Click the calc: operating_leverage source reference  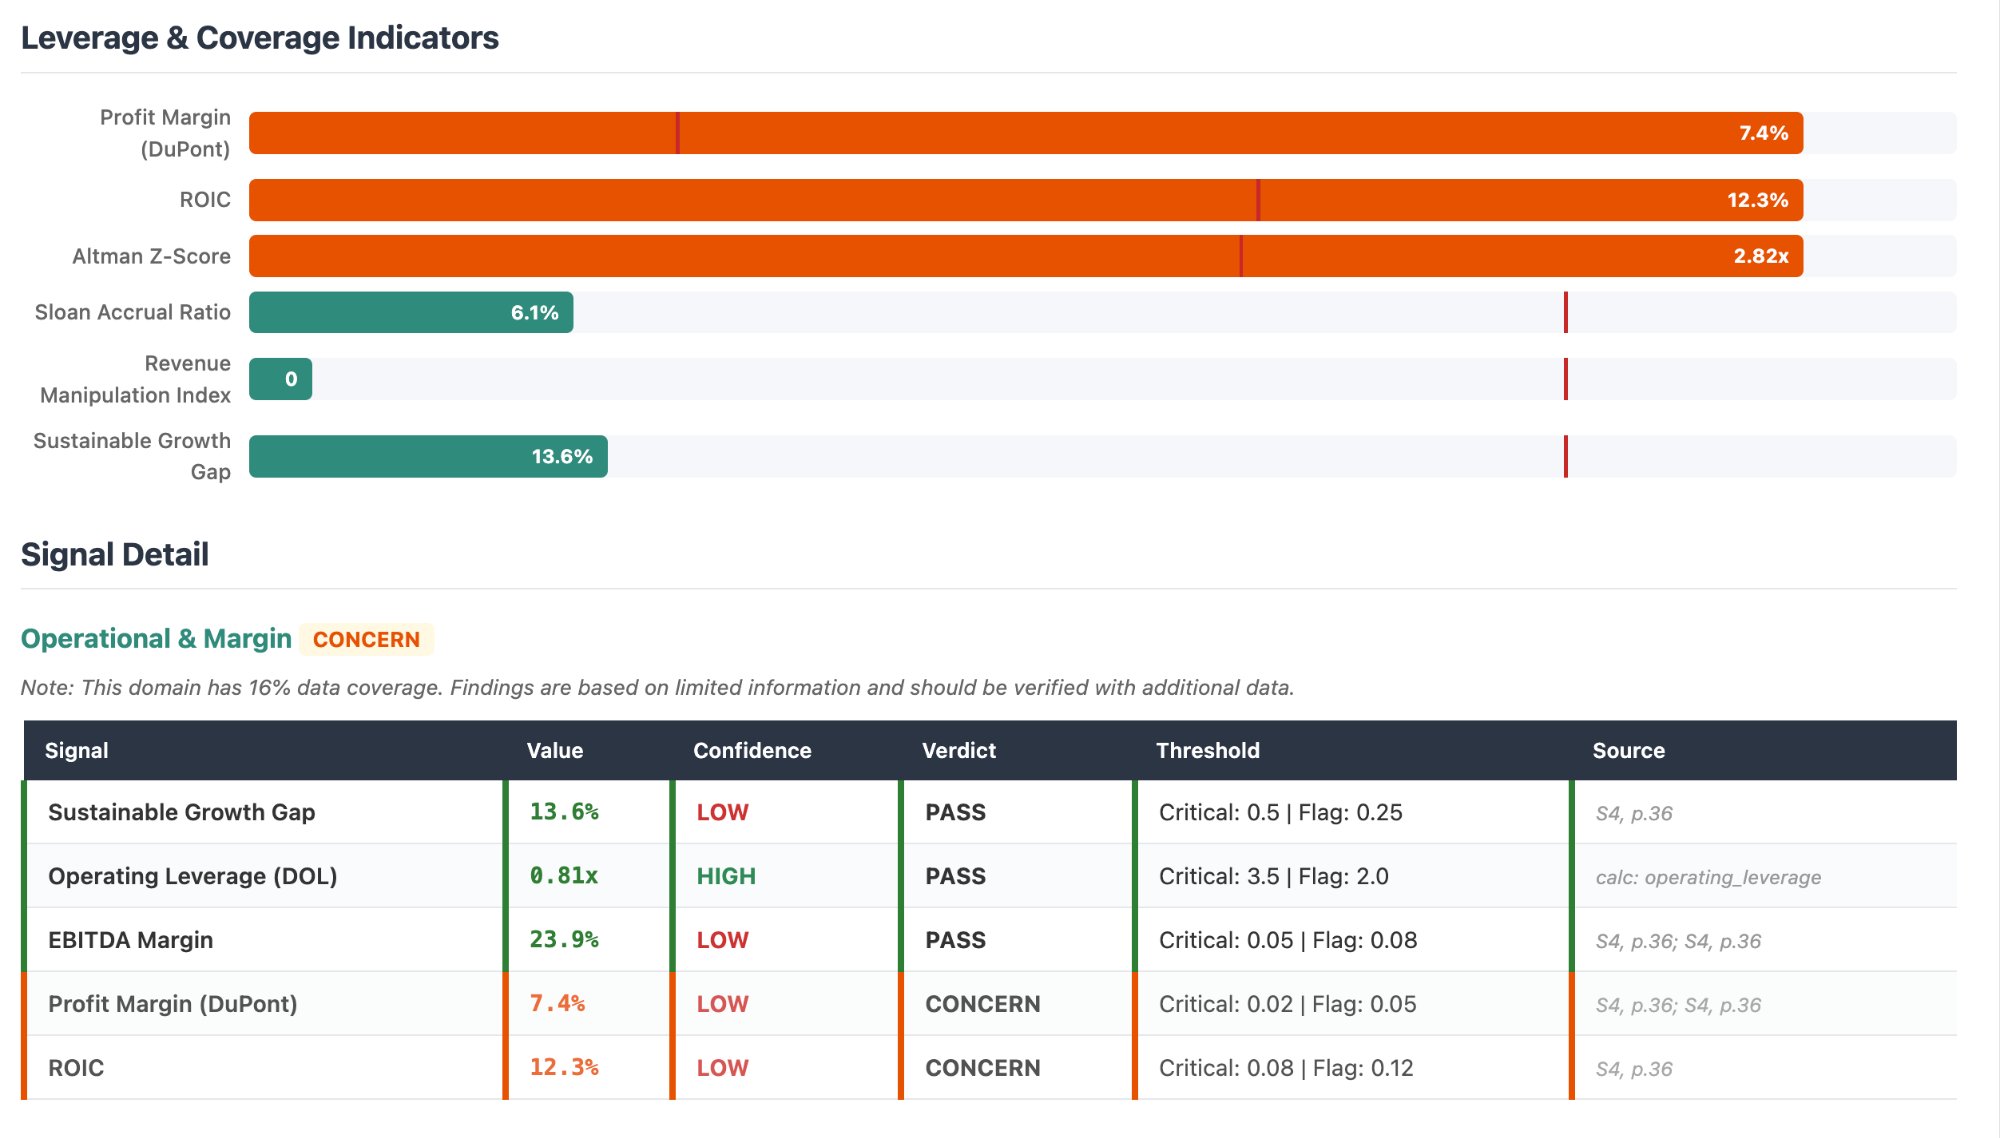pos(1710,877)
